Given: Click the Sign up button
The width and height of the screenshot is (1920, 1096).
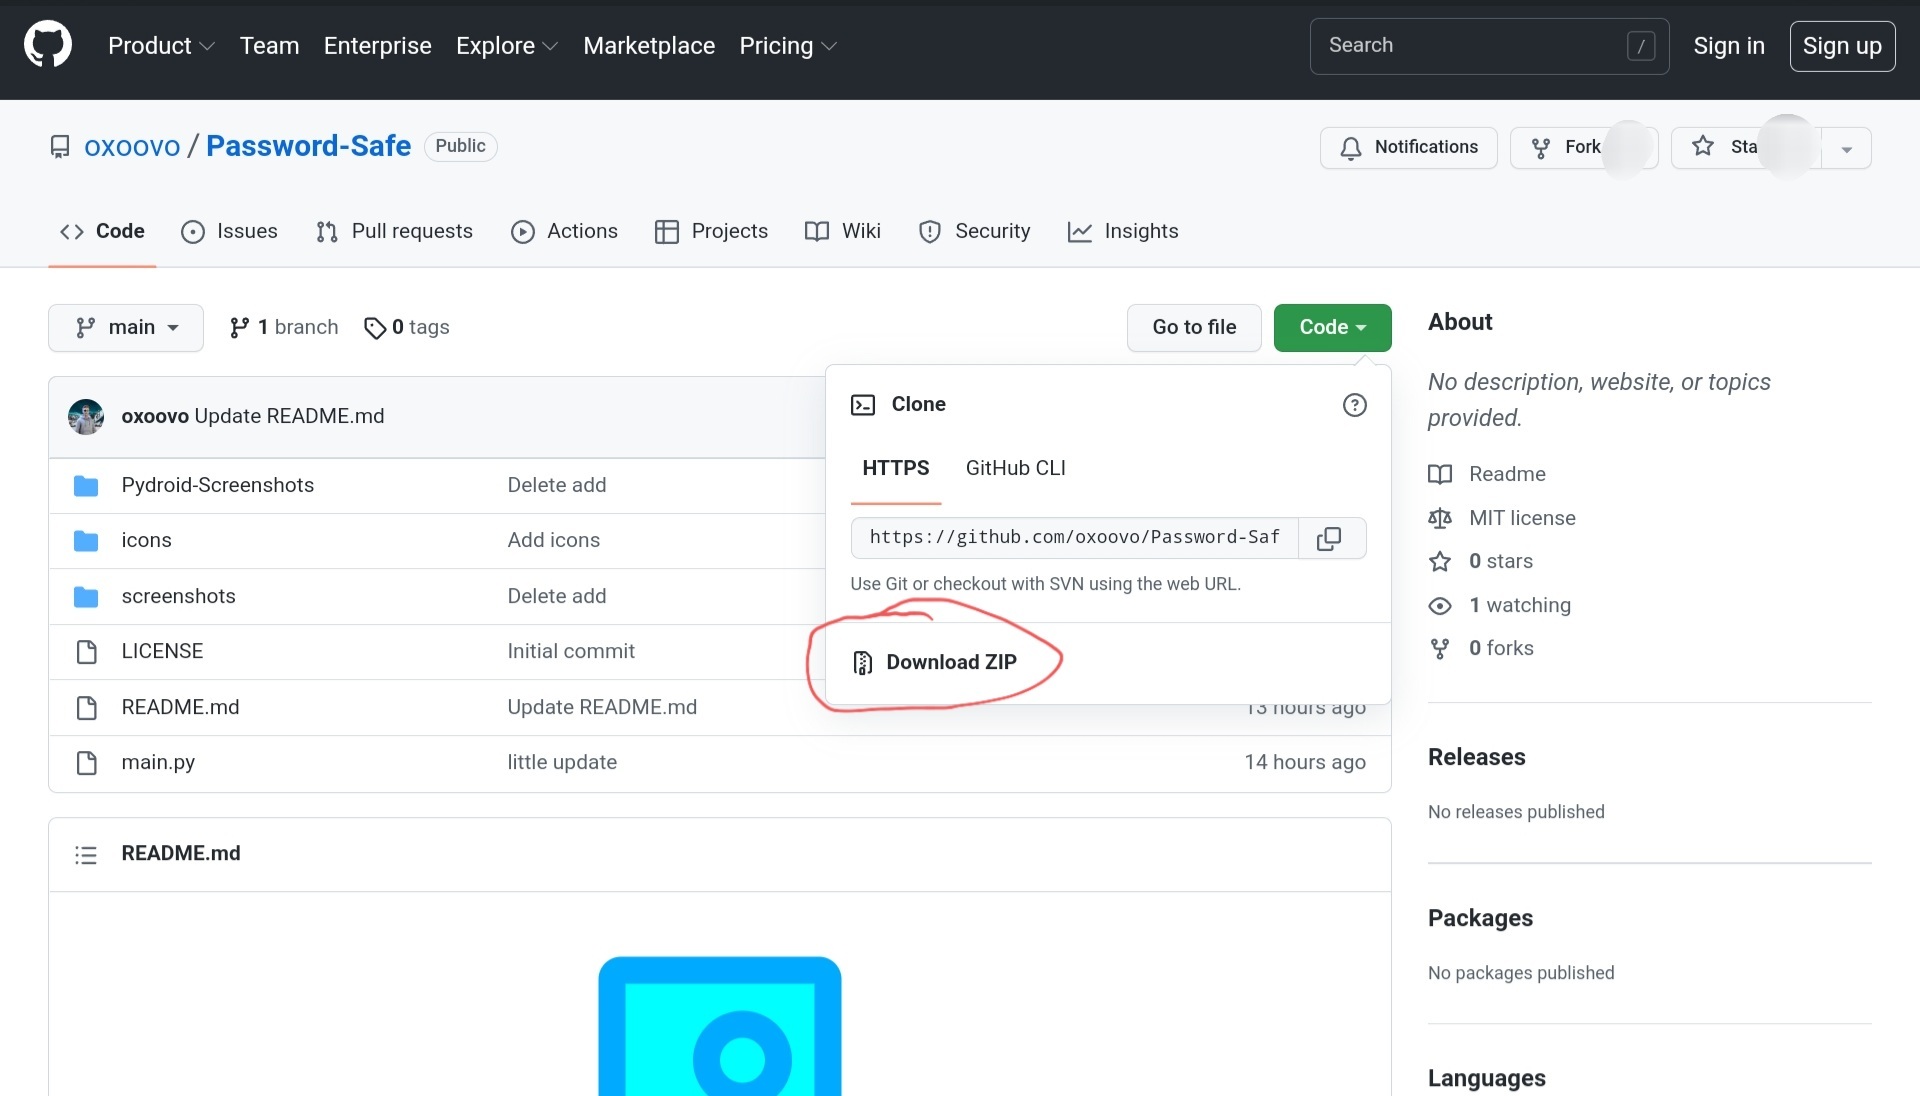Looking at the screenshot, I should 1841,46.
